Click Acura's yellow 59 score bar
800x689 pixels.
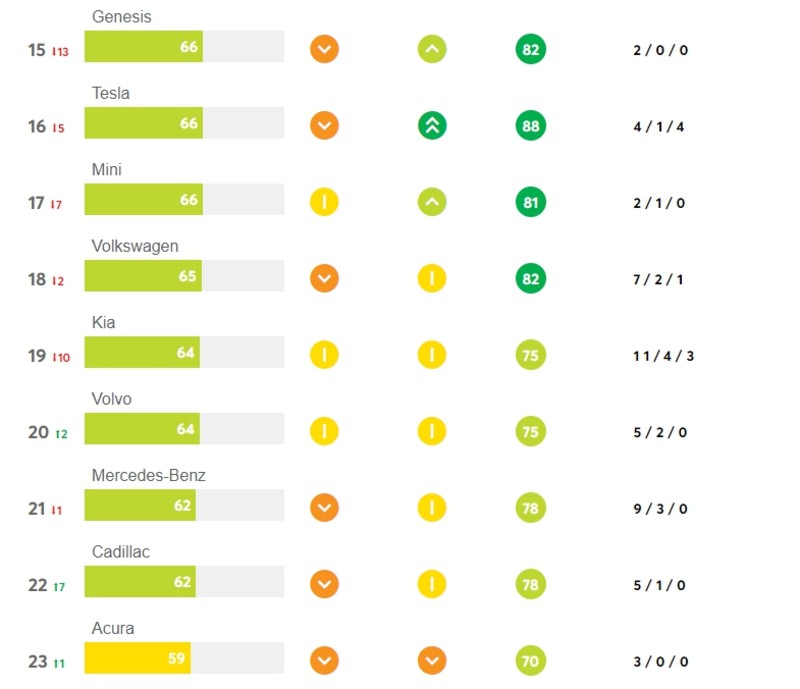137,658
